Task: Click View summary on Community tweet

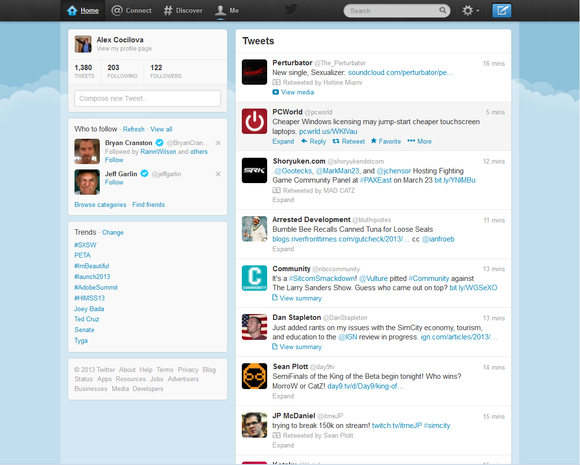Action: click(297, 298)
